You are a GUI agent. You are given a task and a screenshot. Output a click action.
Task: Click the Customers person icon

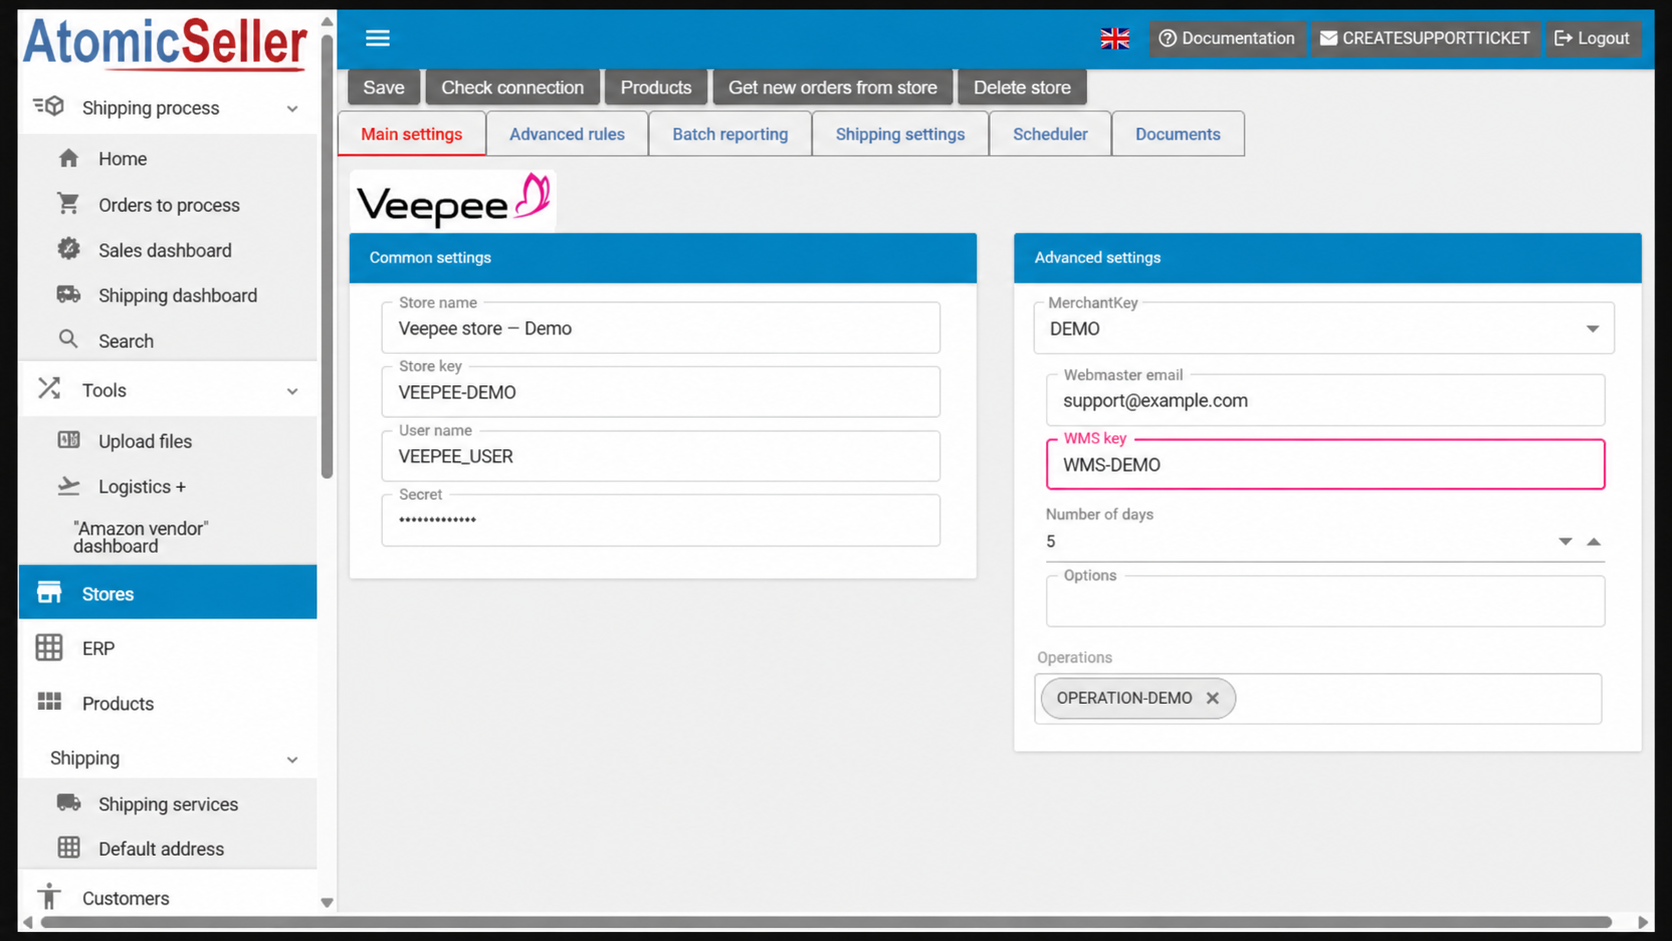(x=49, y=897)
